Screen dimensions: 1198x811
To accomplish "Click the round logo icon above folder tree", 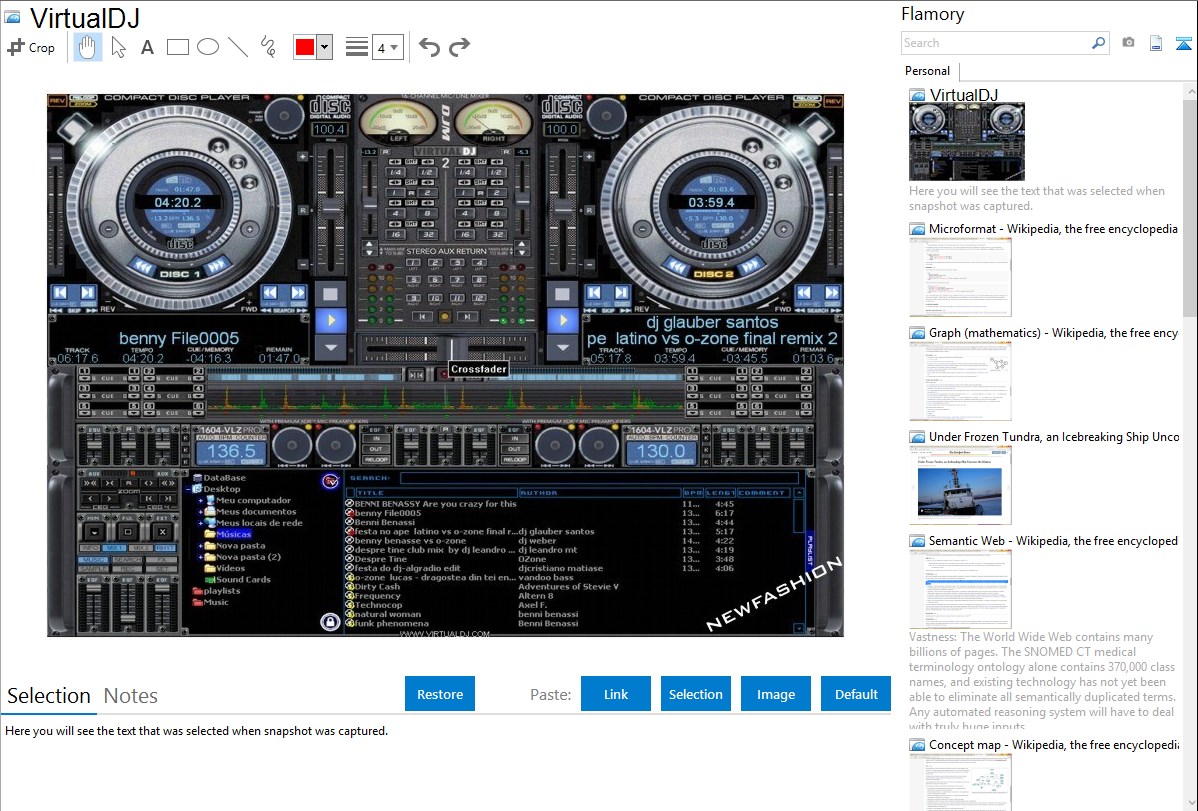I will [330, 482].
